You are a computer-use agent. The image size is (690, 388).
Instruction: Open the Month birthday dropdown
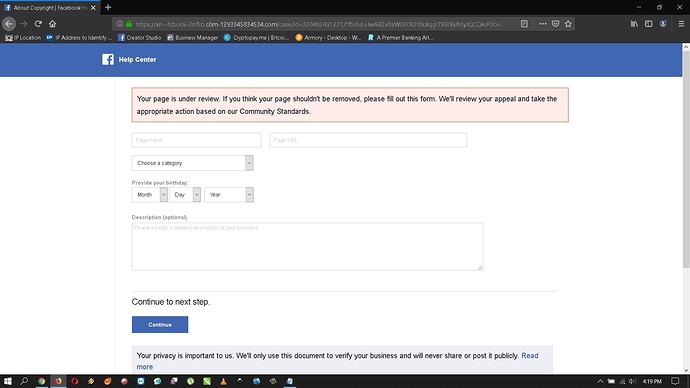[150, 194]
